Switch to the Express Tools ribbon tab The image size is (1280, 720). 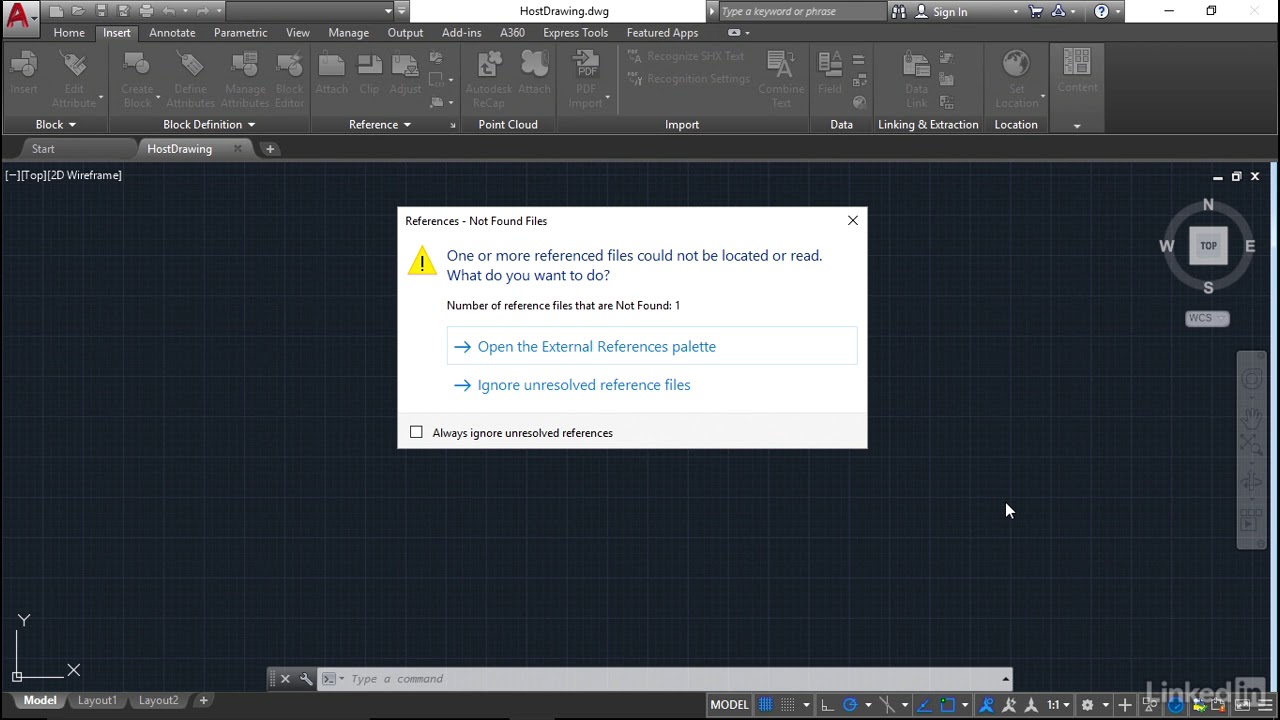pyautogui.click(x=575, y=33)
